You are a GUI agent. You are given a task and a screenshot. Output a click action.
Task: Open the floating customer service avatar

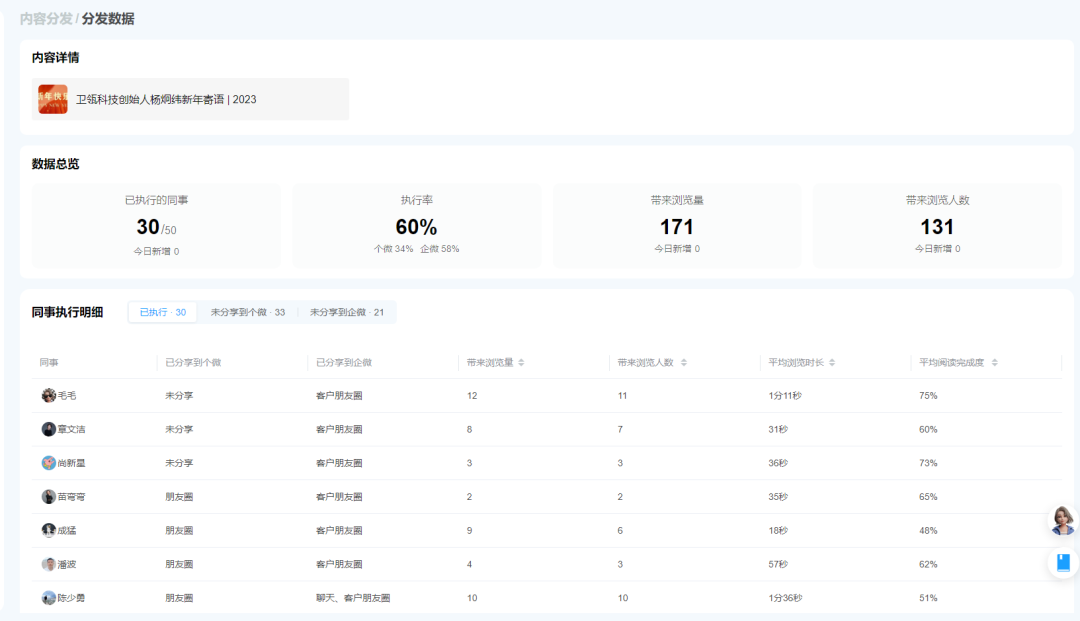pyautogui.click(x=1062, y=519)
